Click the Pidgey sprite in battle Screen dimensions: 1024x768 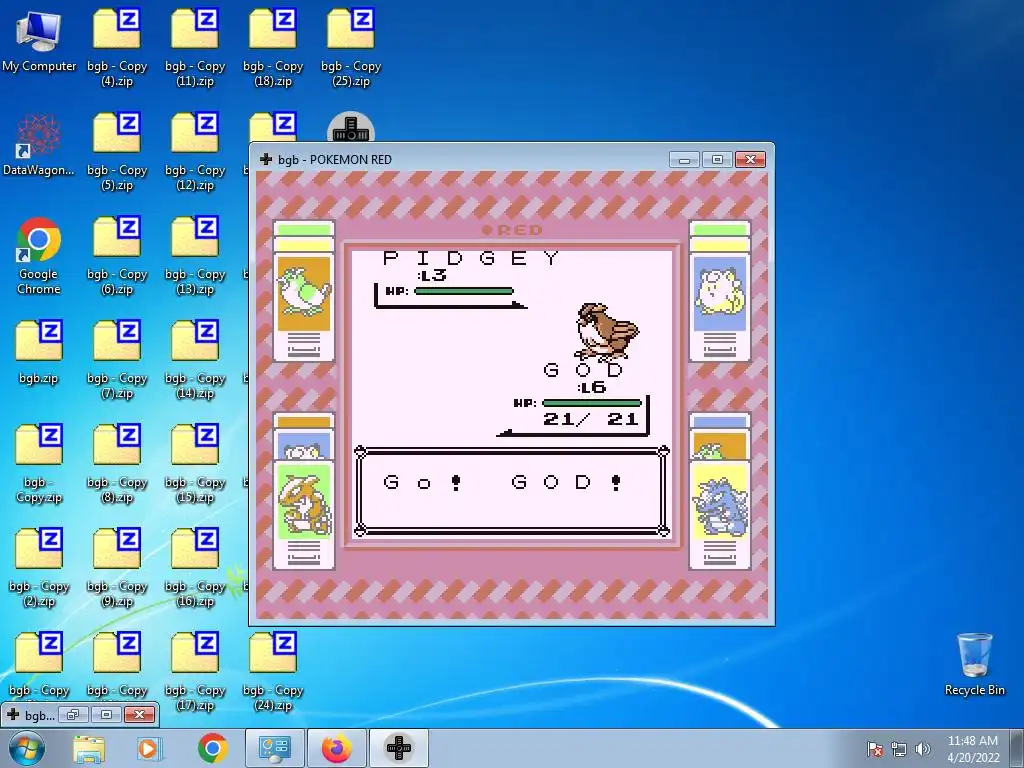606,331
